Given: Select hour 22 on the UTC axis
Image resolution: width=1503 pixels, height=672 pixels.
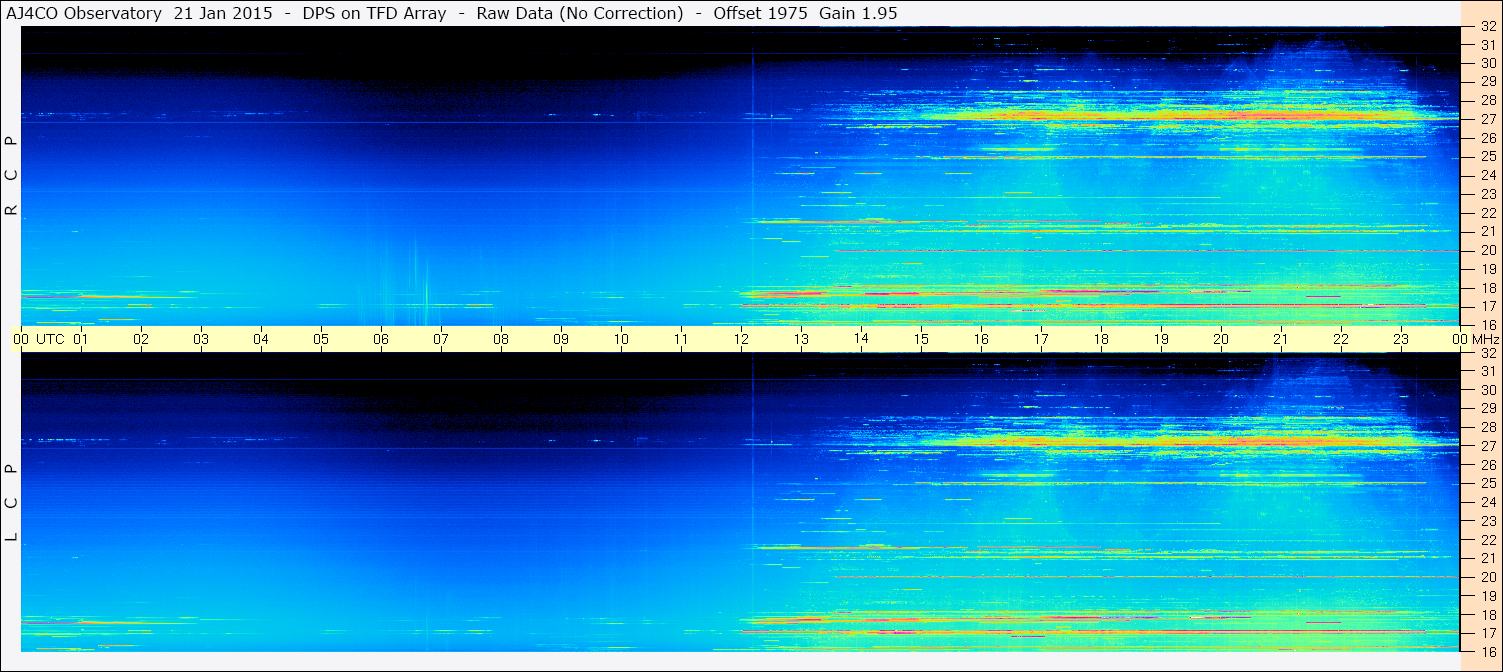Looking at the screenshot, I should (x=1341, y=339).
